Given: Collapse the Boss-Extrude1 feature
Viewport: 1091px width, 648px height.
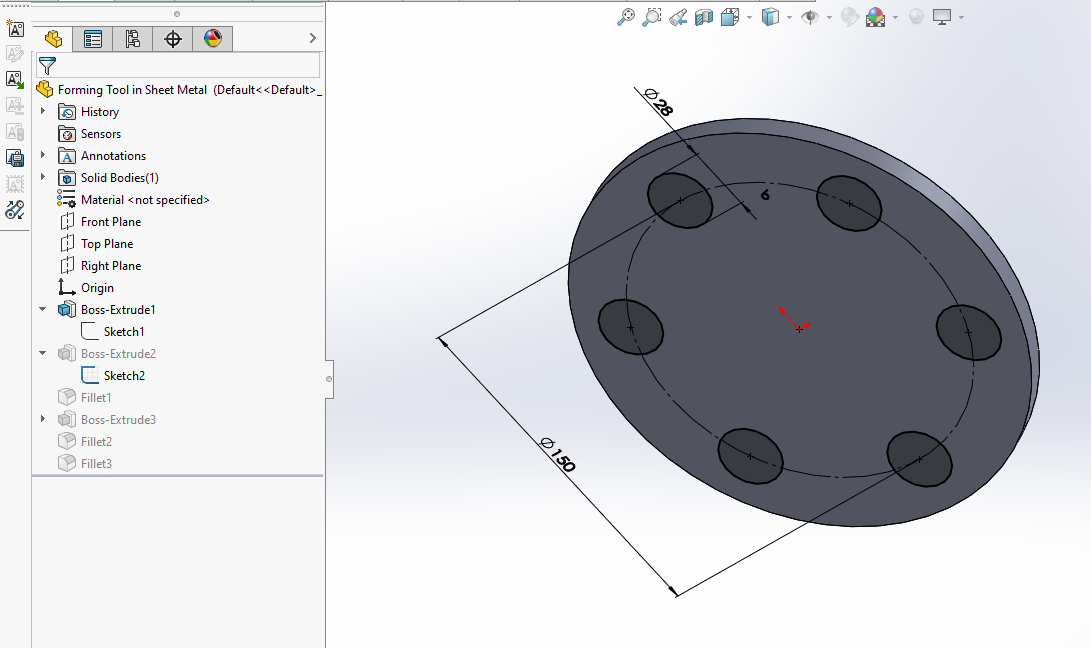Looking at the screenshot, I should click(43, 310).
